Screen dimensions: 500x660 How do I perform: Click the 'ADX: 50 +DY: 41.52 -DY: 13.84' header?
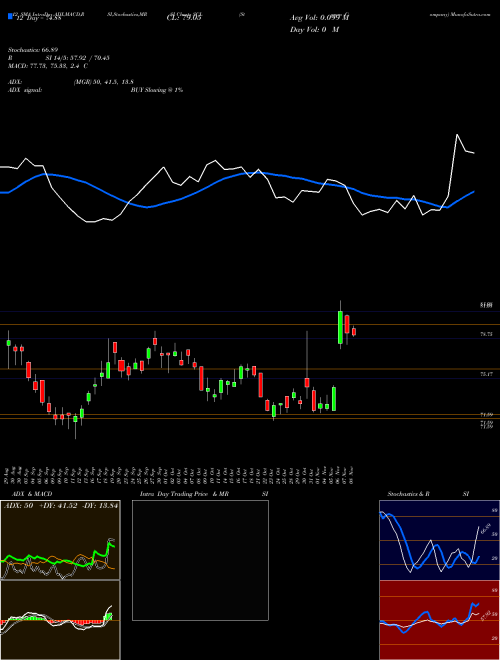click(x=61, y=506)
